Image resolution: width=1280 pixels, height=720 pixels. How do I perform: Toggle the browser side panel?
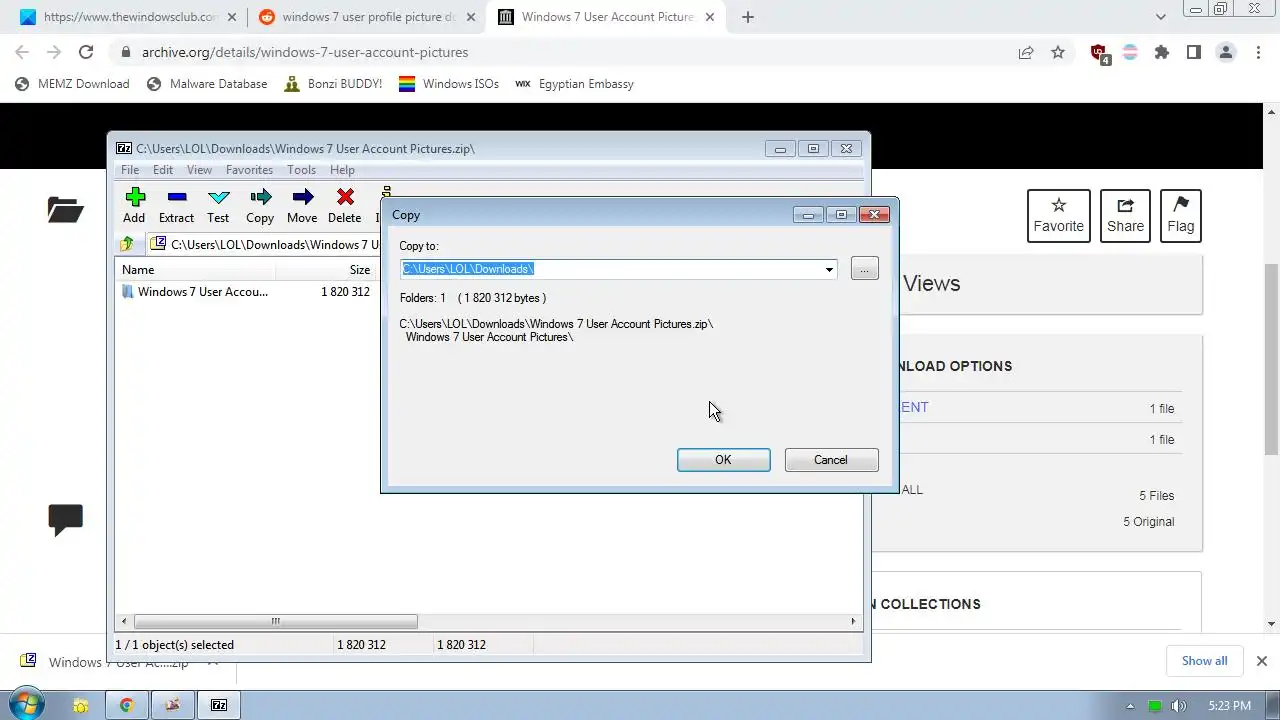[1194, 52]
